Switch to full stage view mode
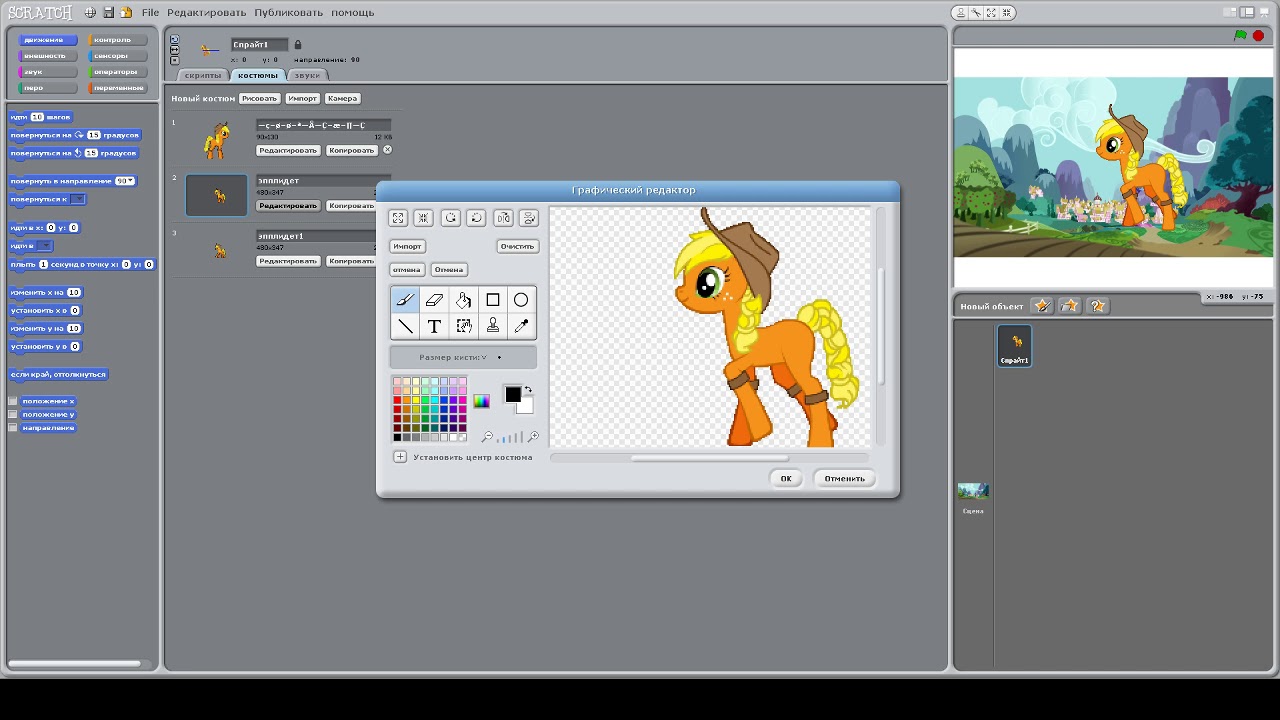Viewport: 1280px width, 720px height. point(1247,13)
